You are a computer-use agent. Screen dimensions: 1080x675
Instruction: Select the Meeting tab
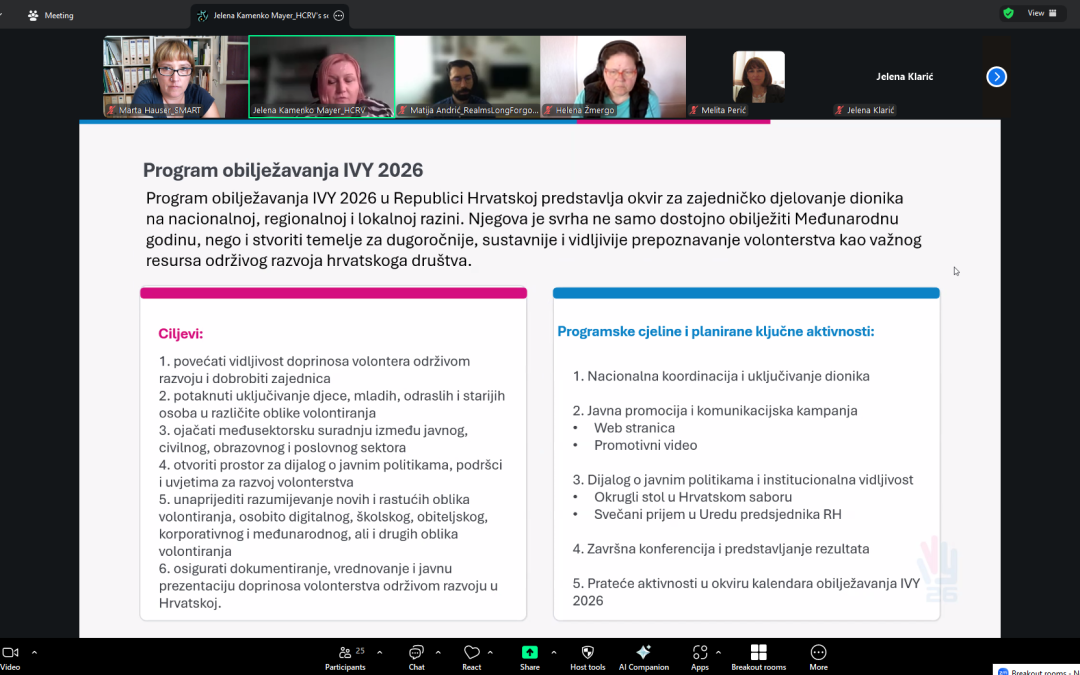tap(50, 15)
